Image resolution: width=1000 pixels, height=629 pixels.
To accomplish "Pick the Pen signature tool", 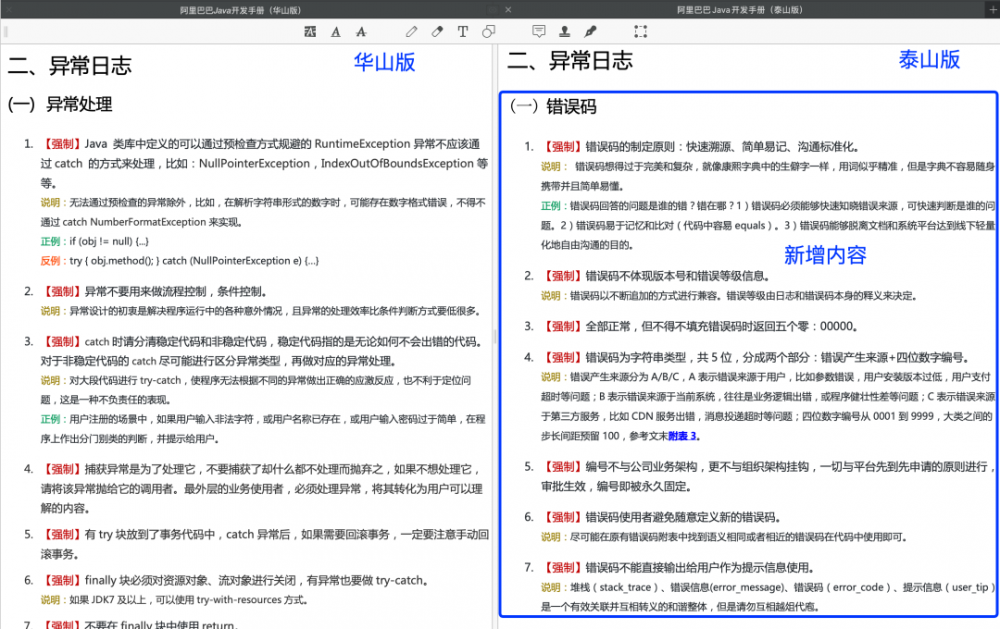I will 590,31.
